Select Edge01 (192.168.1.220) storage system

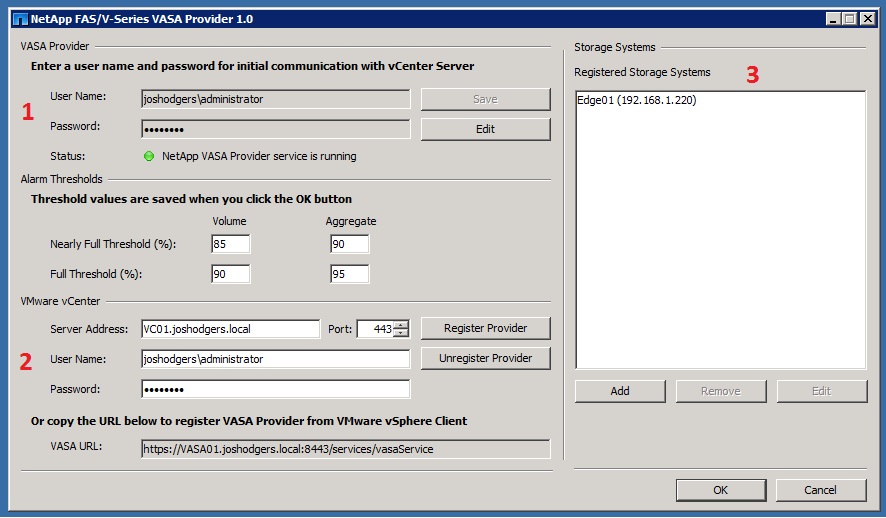pyautogui.click(x=636, y=101)
